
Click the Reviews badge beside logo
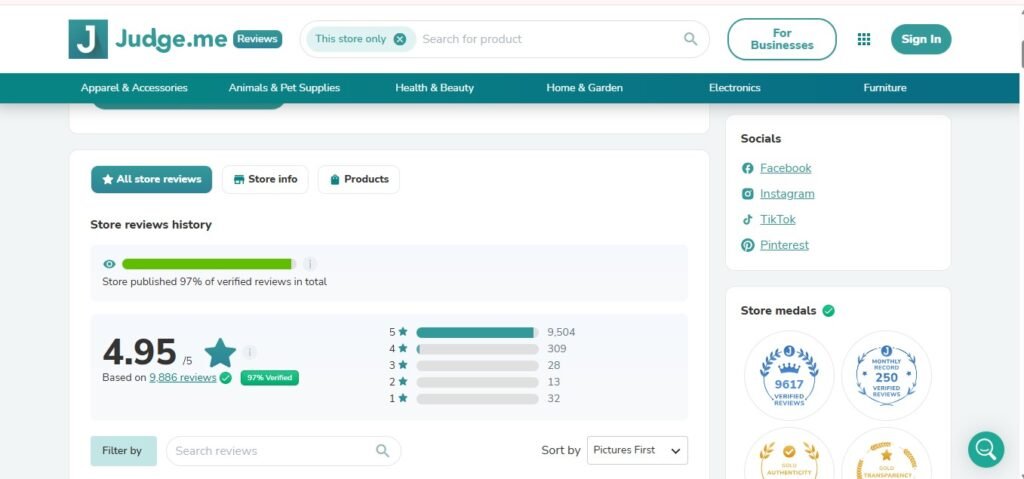(257, 39)
